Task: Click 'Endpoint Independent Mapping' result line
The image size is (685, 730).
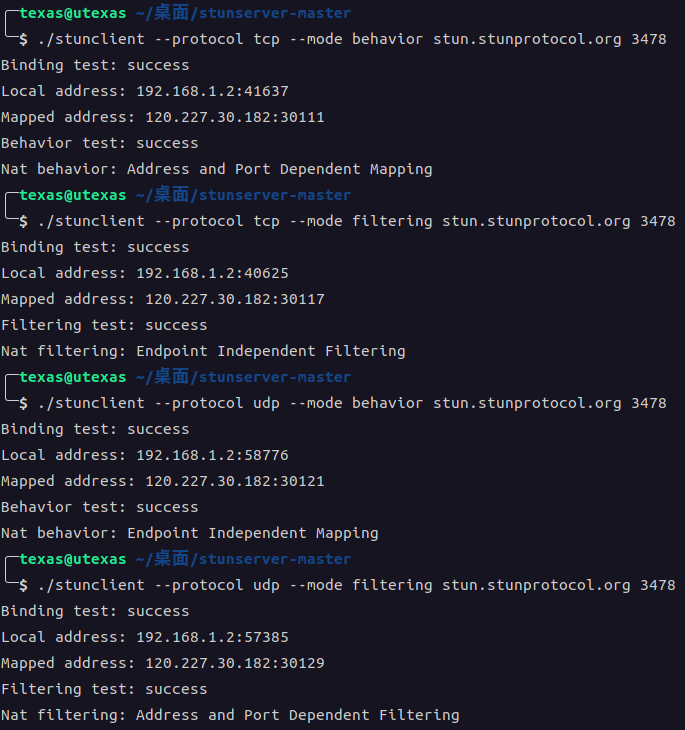Action: (190, 533)
